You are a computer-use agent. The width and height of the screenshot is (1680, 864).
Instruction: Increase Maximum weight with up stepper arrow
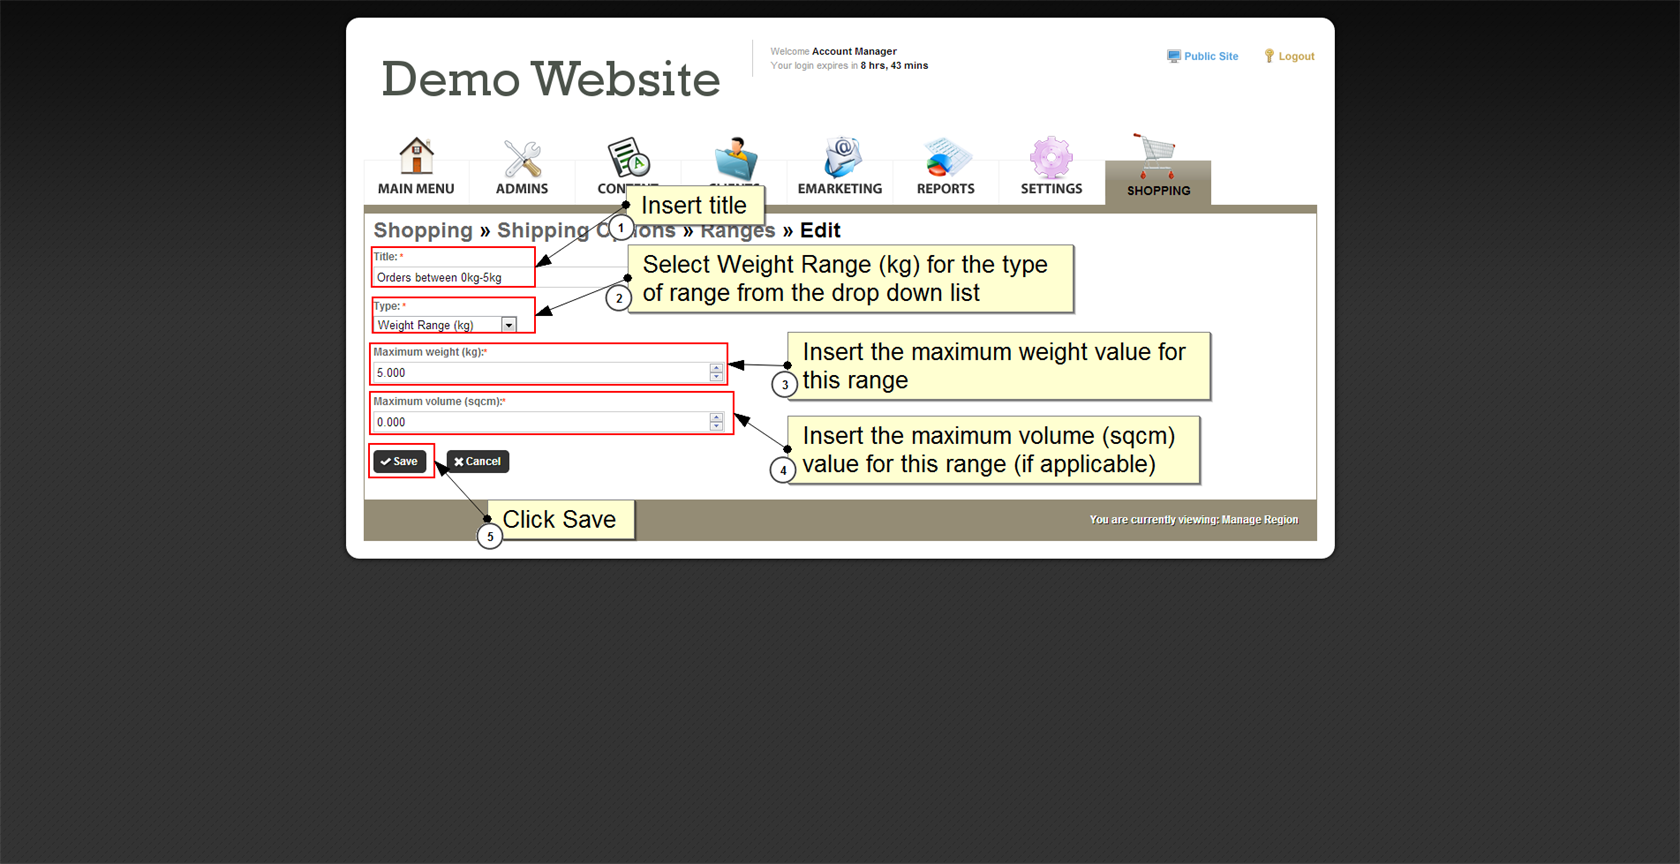716,368
